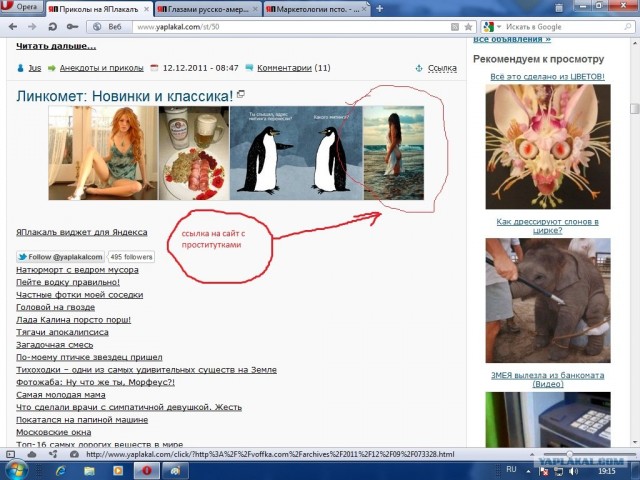Open Тихоходки удивительных существ link
This screenshot has width=640, height=480.
point(146,370)
